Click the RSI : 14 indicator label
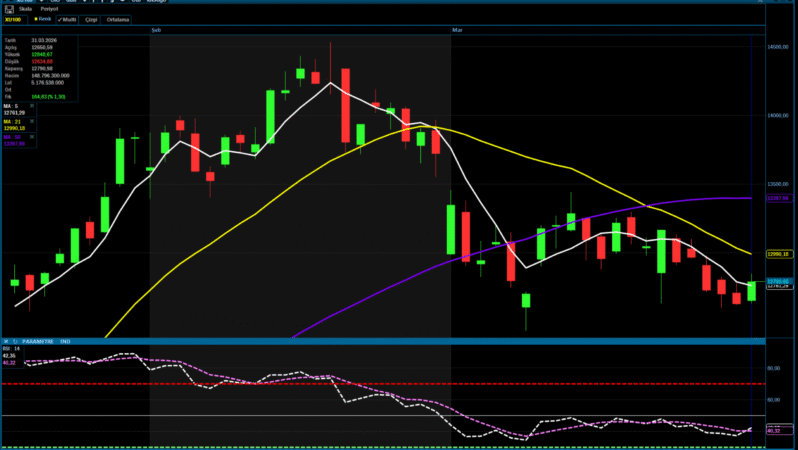This screenshot has height=450, width=798. 12,349
